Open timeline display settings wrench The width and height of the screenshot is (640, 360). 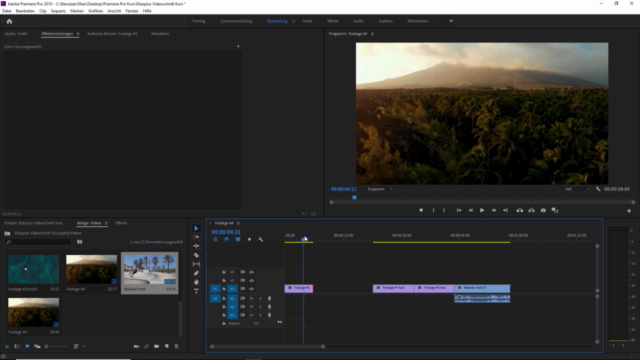click(261, 240)
